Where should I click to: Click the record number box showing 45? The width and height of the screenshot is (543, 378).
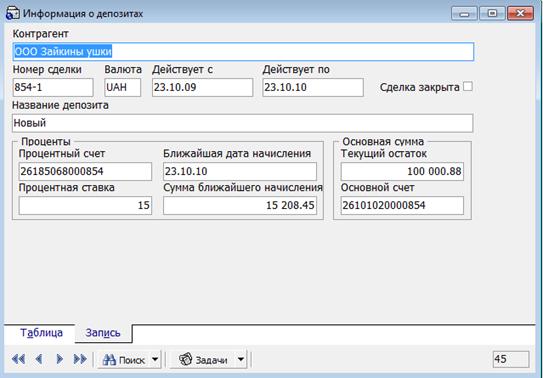(511, 359)
